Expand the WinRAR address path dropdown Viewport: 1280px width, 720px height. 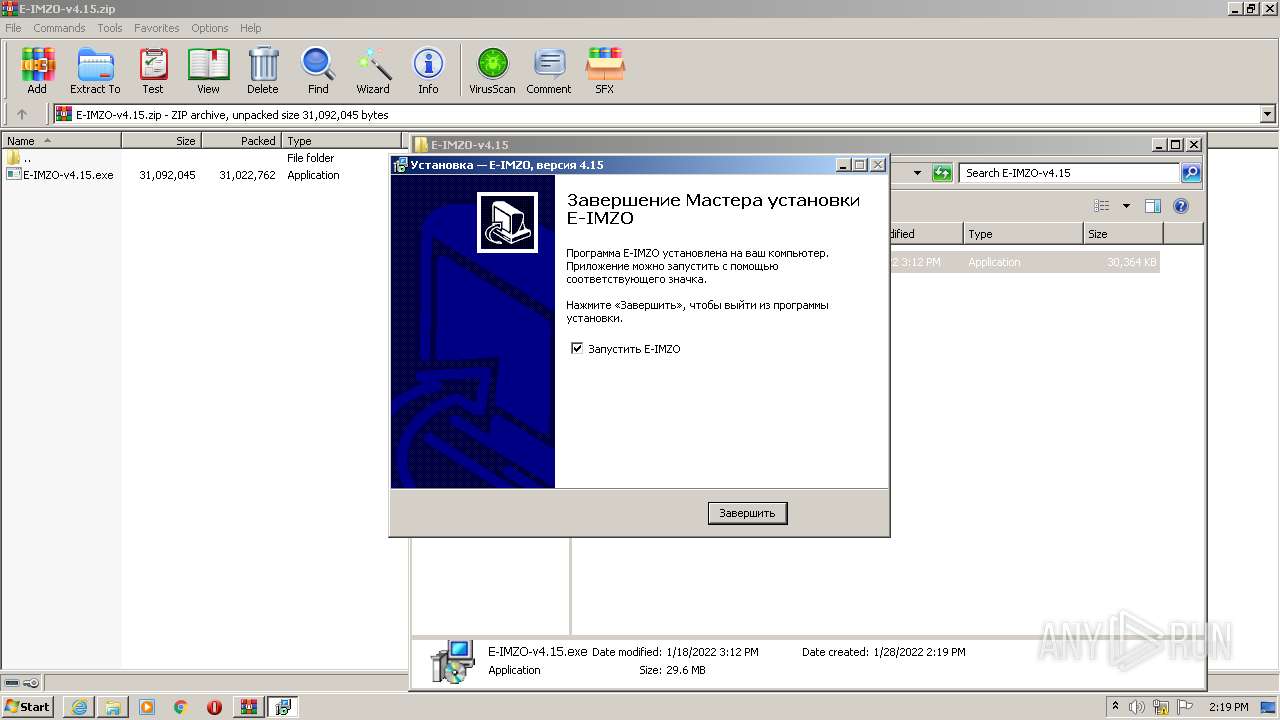click(1268, 115)
